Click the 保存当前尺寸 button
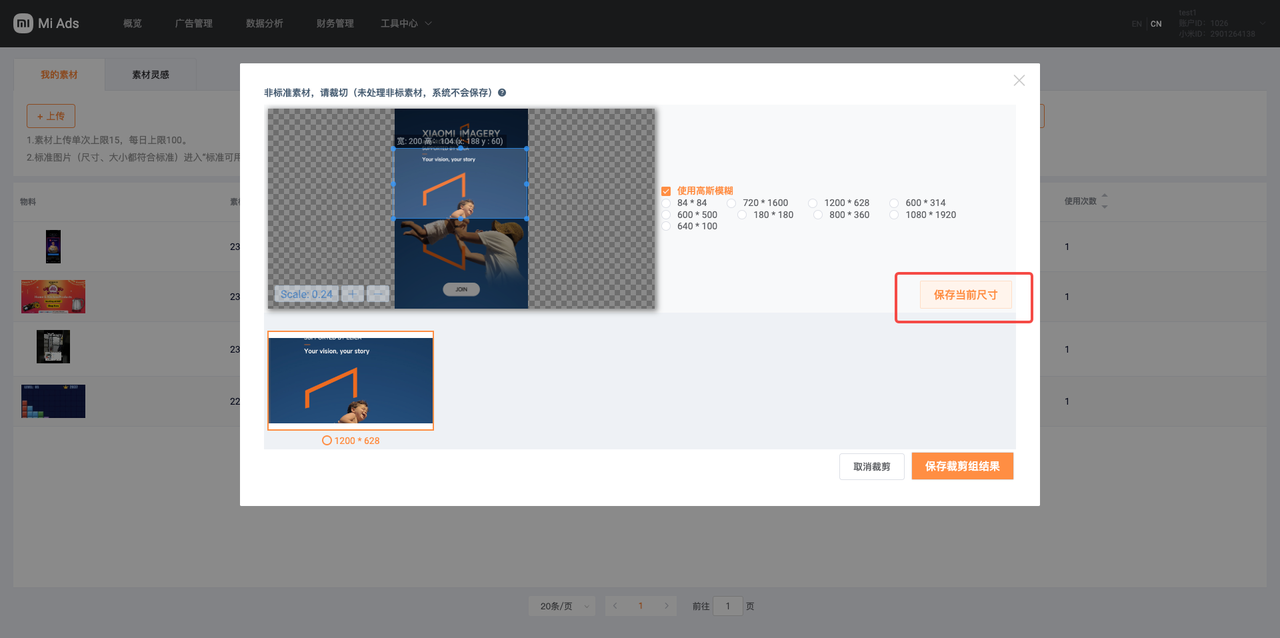1280x638 pixels. 965,295
